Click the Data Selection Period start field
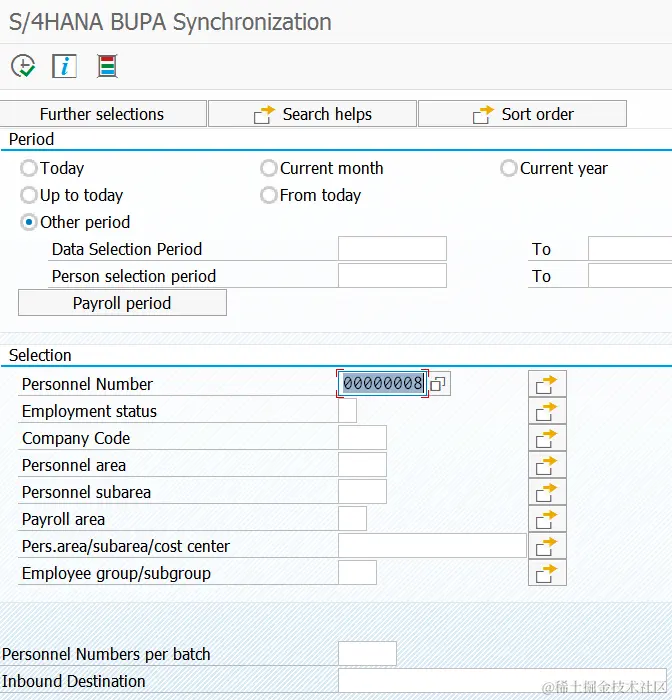672x700 pixels. 392,249
